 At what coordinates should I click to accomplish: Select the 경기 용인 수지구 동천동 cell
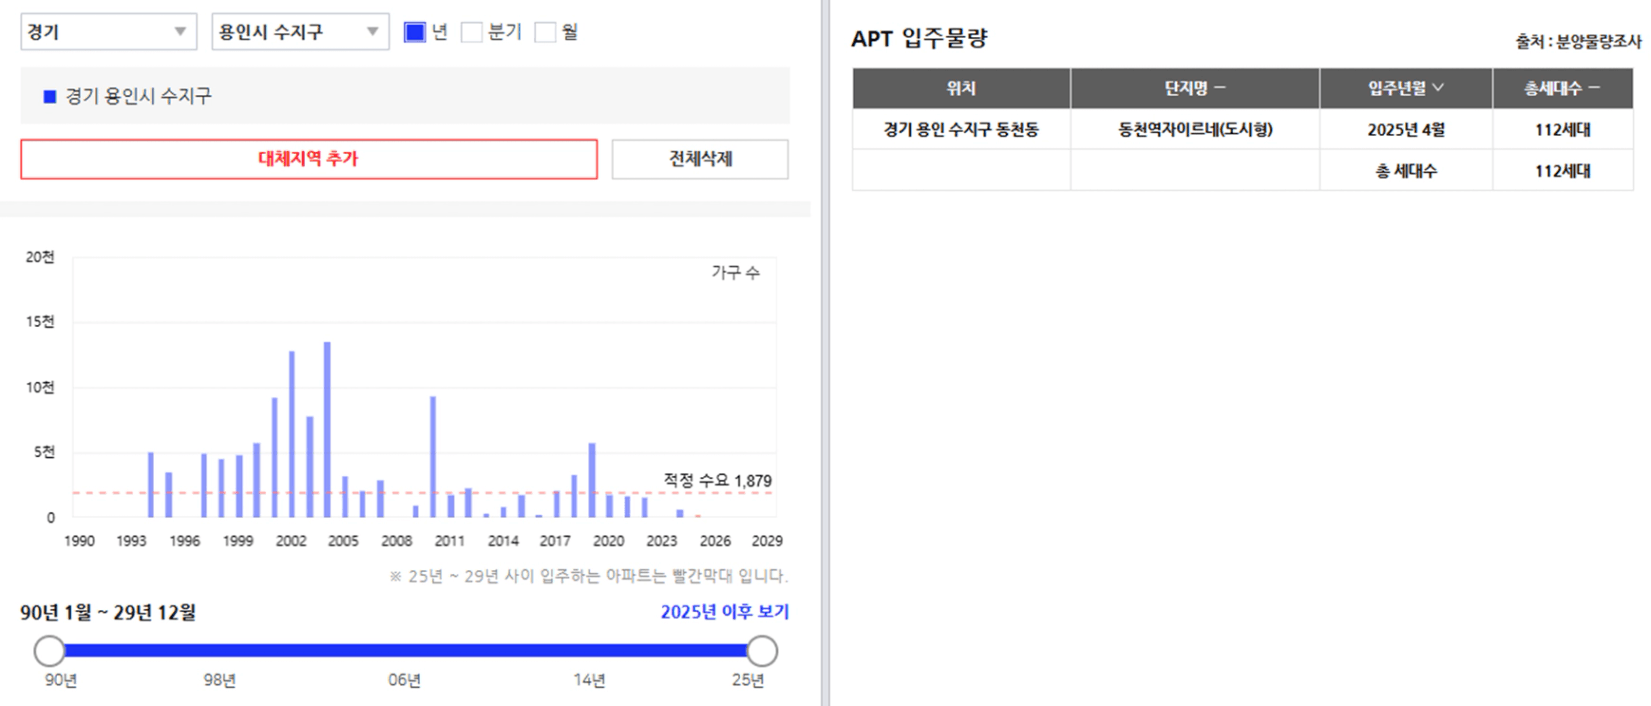[961, 129]
